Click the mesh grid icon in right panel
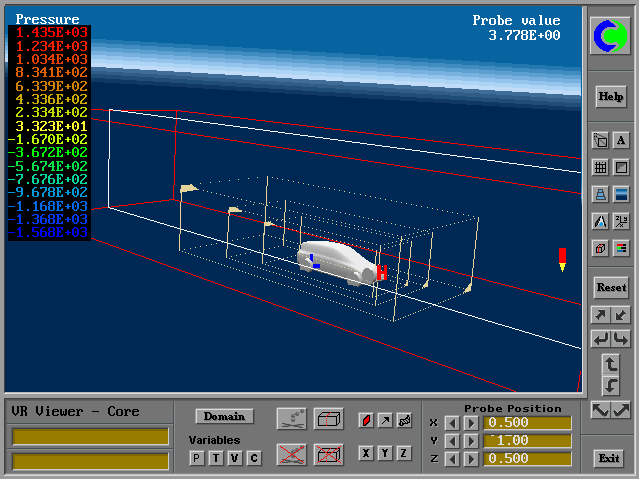 [600, 167]
